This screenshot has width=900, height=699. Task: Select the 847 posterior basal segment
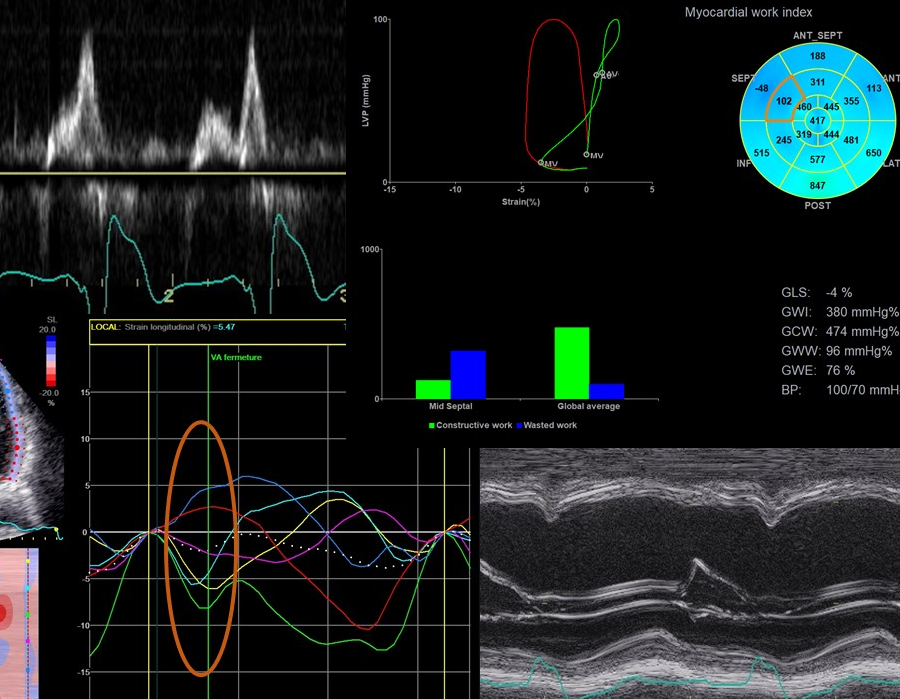[x=817, y=186]
